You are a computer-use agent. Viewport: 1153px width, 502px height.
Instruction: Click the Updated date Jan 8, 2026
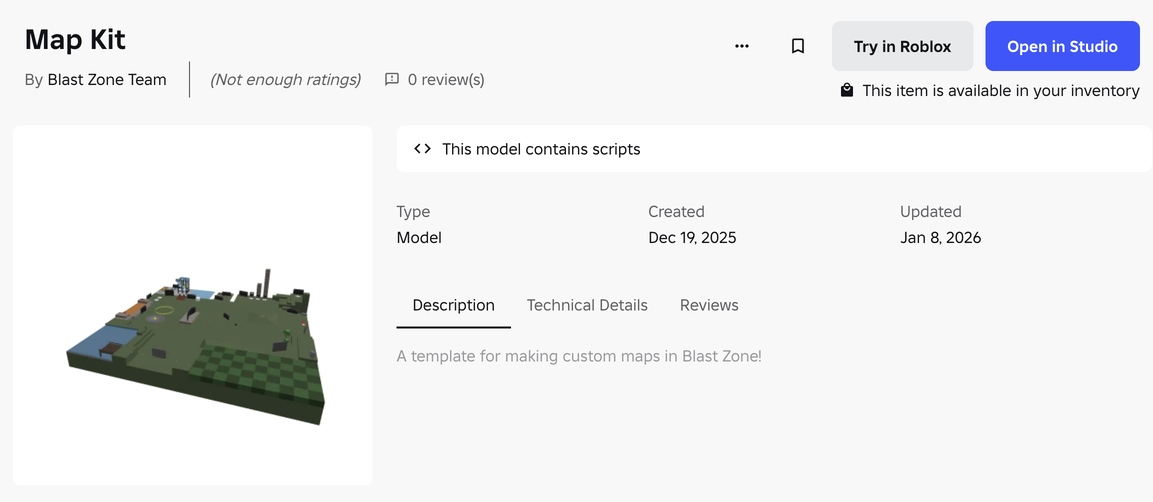[940, 238]
